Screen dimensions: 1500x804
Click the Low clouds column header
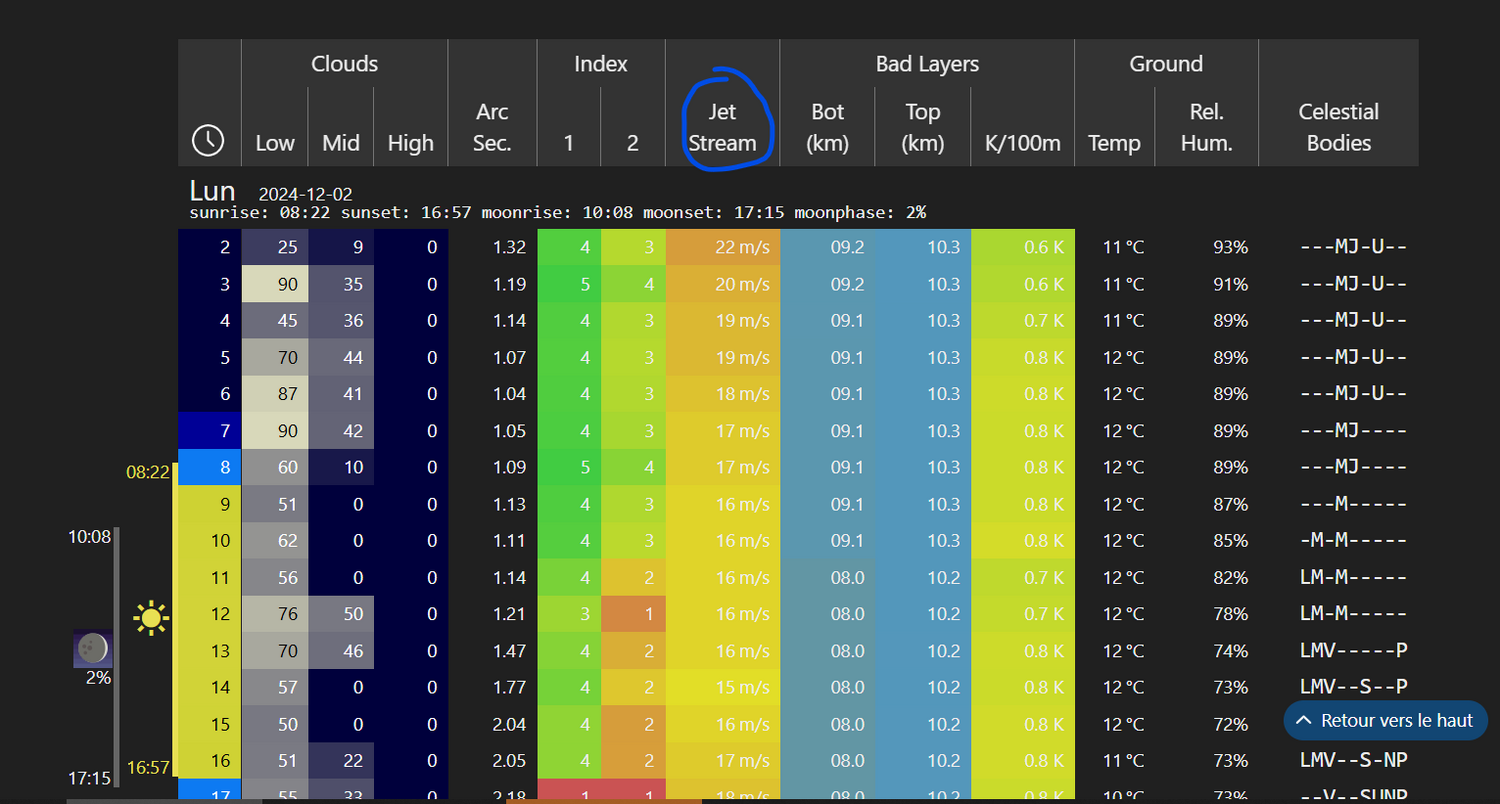pyautogui.click(x=274, y=143)
